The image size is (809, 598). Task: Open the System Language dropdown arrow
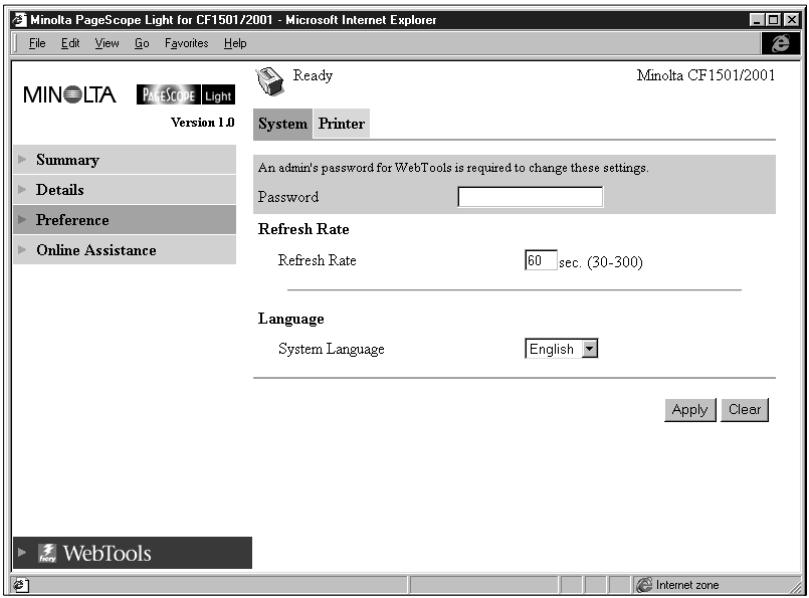coord(590,349)
